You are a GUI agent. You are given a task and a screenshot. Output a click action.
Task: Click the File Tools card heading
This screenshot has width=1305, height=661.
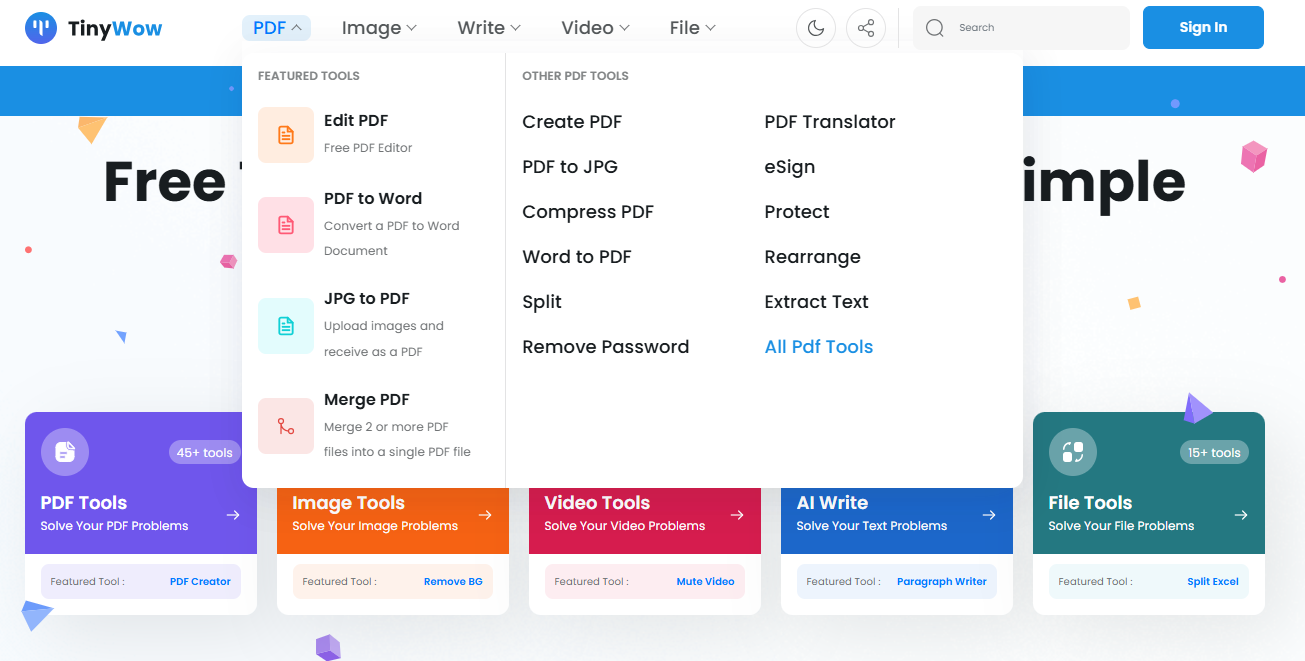(1090, 503)
